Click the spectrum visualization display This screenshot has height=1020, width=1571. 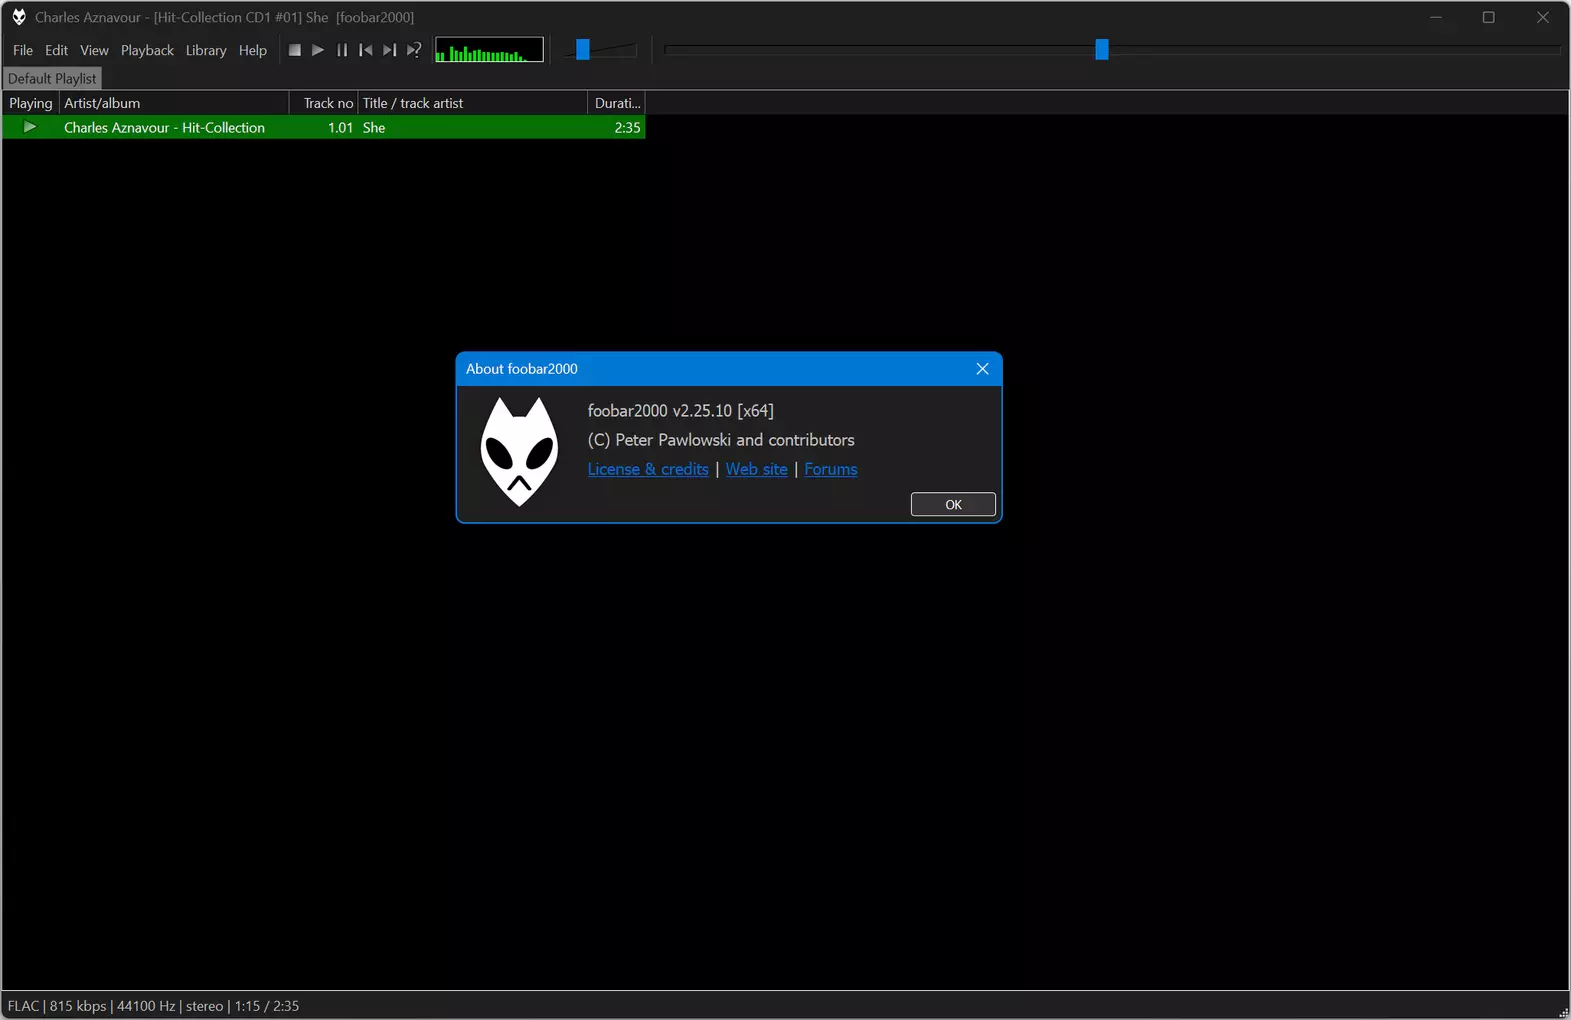[x=489, y=50]
